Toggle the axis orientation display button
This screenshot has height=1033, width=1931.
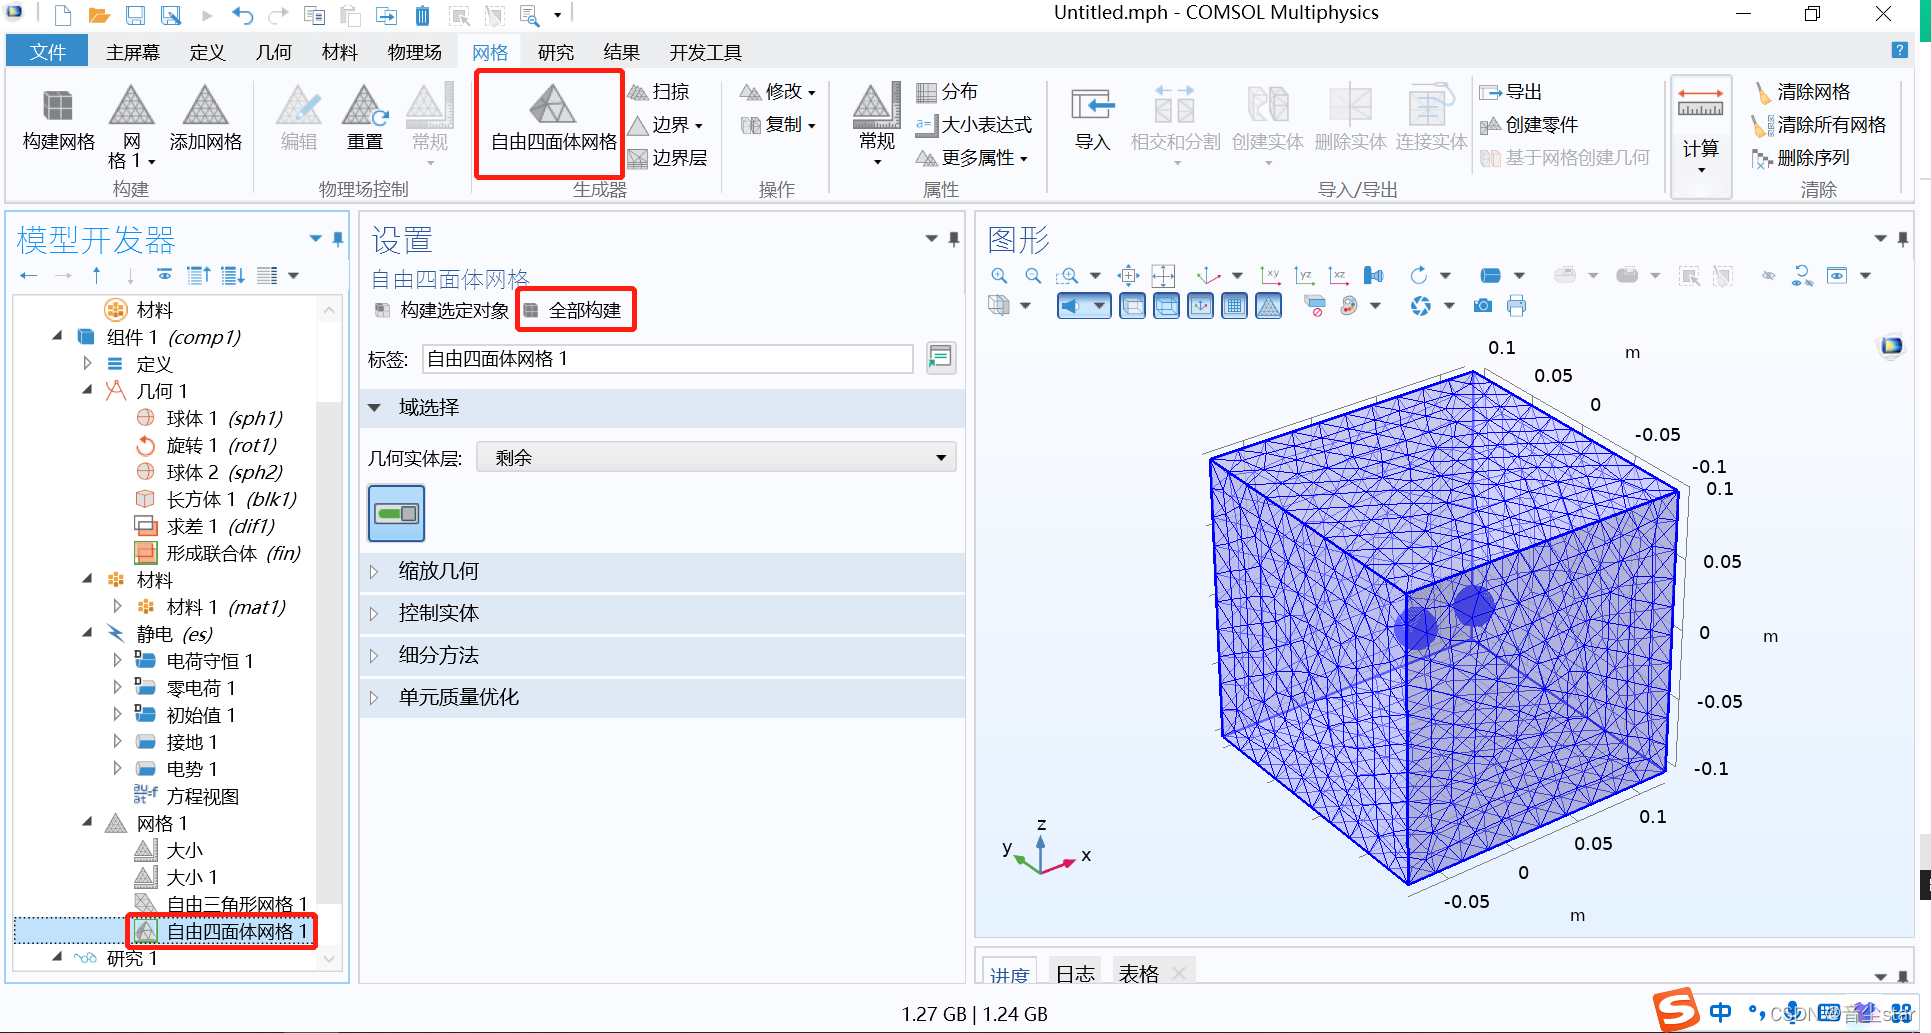[x=1201, y=306]
